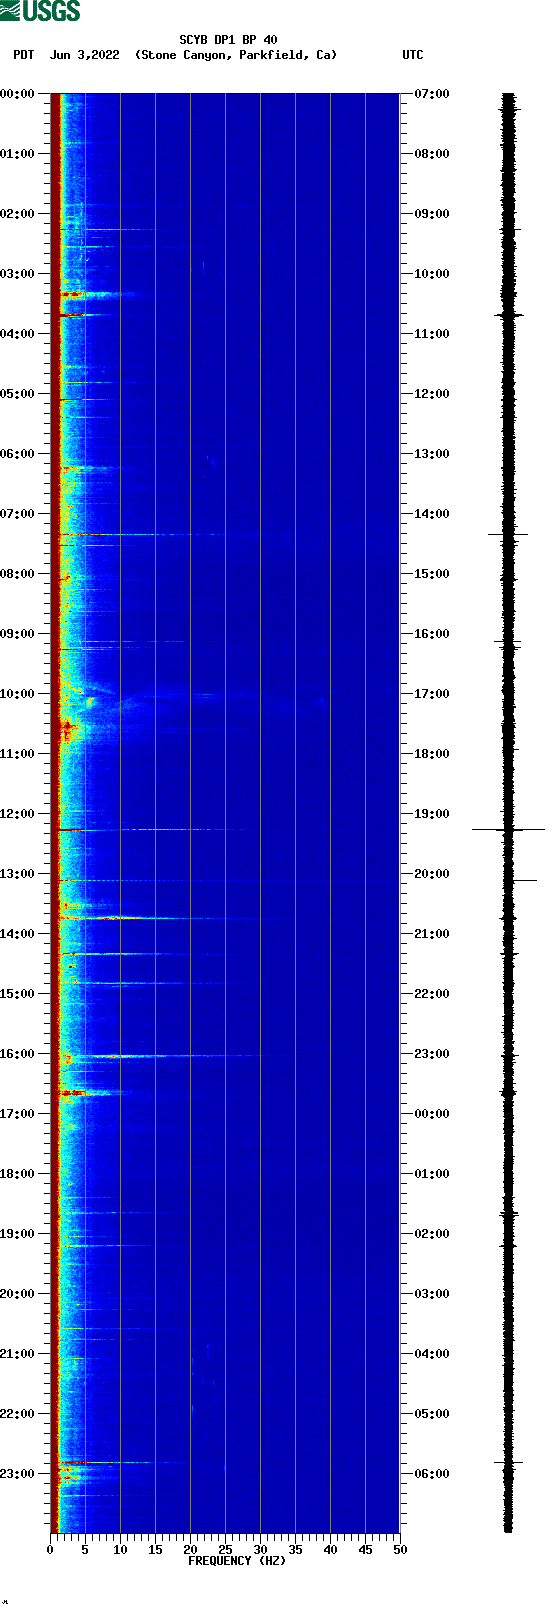552x1613 pixels.
Task: Click the '15' frequency tick label
Action: click(155, 1550)
